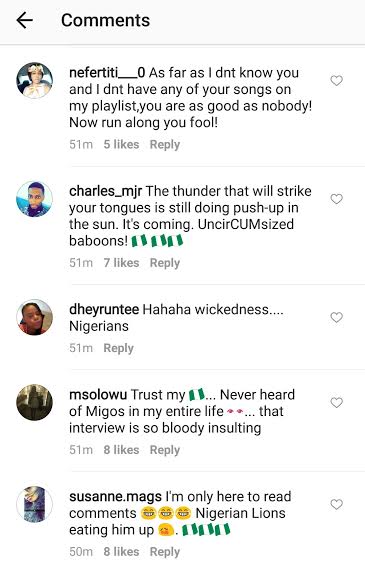Heart the susanne.mags comment

pos(336,504)
